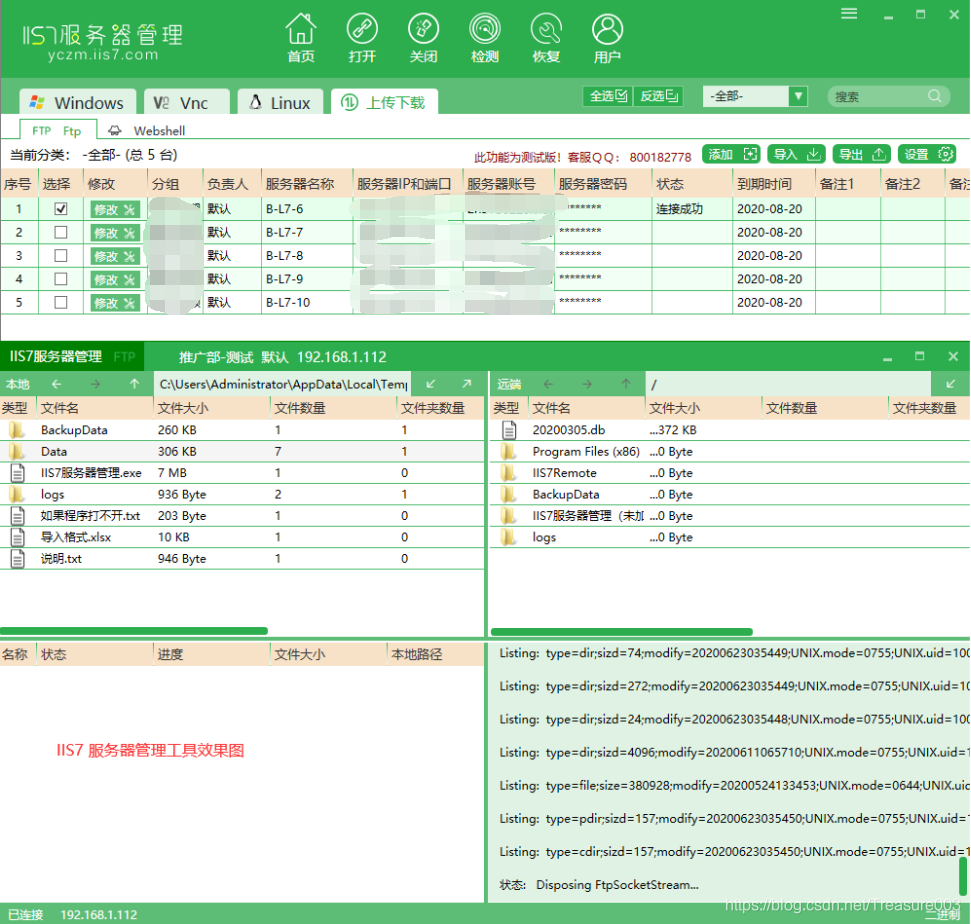Click the log panel vertical scrollbar
This screenshot has width=971, height=924.
[x=964, y=876]
